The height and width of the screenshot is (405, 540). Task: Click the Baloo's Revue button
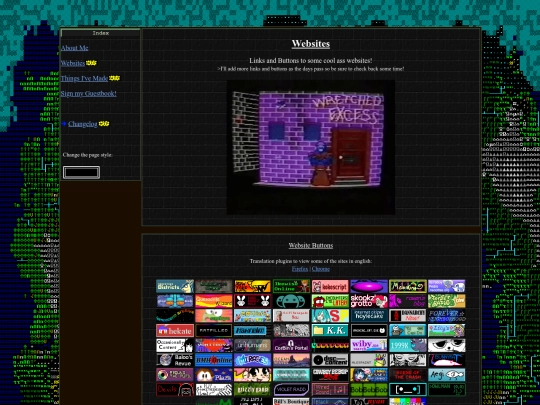coord(175,360)
